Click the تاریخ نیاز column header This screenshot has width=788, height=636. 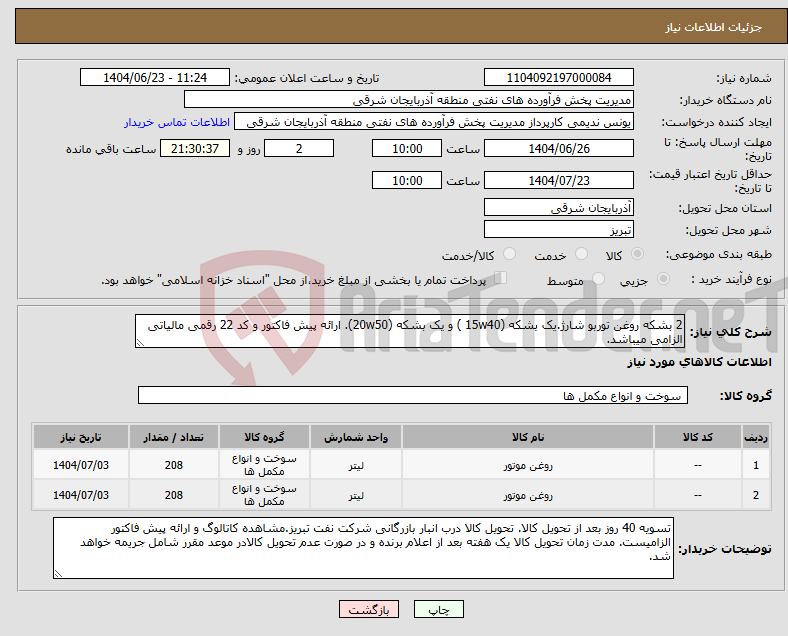pos(81,437)
